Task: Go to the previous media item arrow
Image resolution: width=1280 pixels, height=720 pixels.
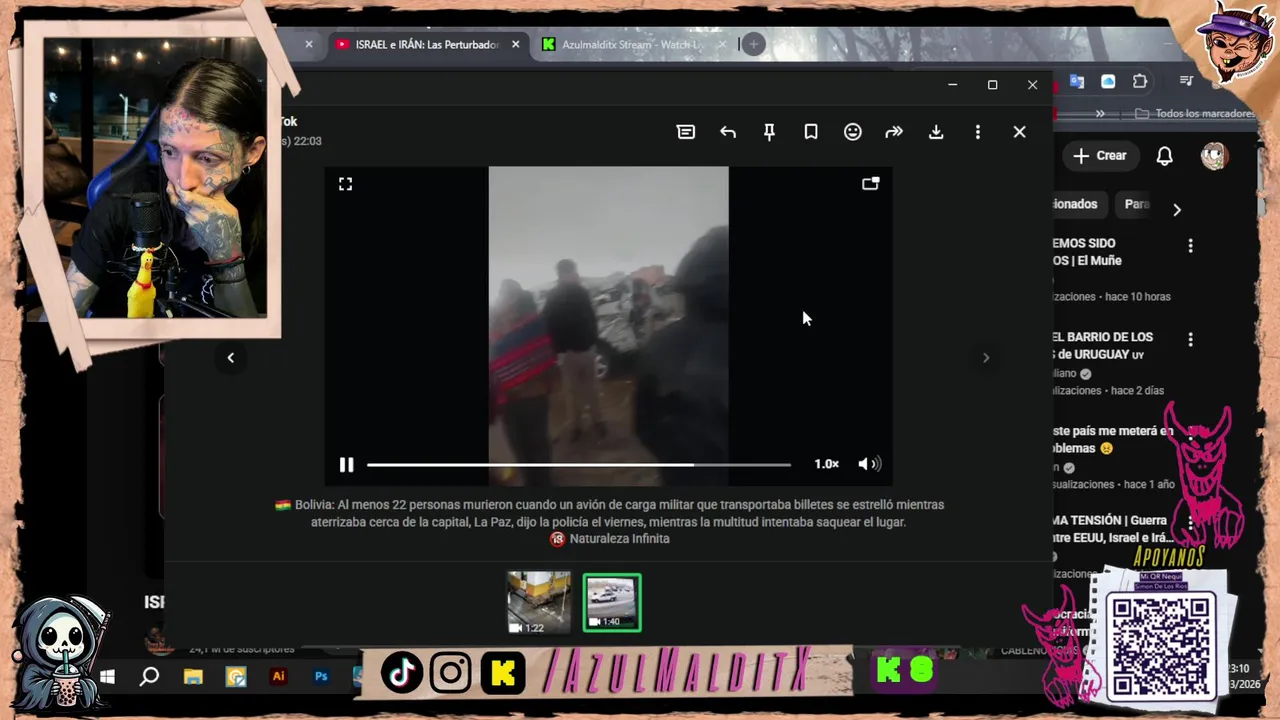Action: pos(230,358)
